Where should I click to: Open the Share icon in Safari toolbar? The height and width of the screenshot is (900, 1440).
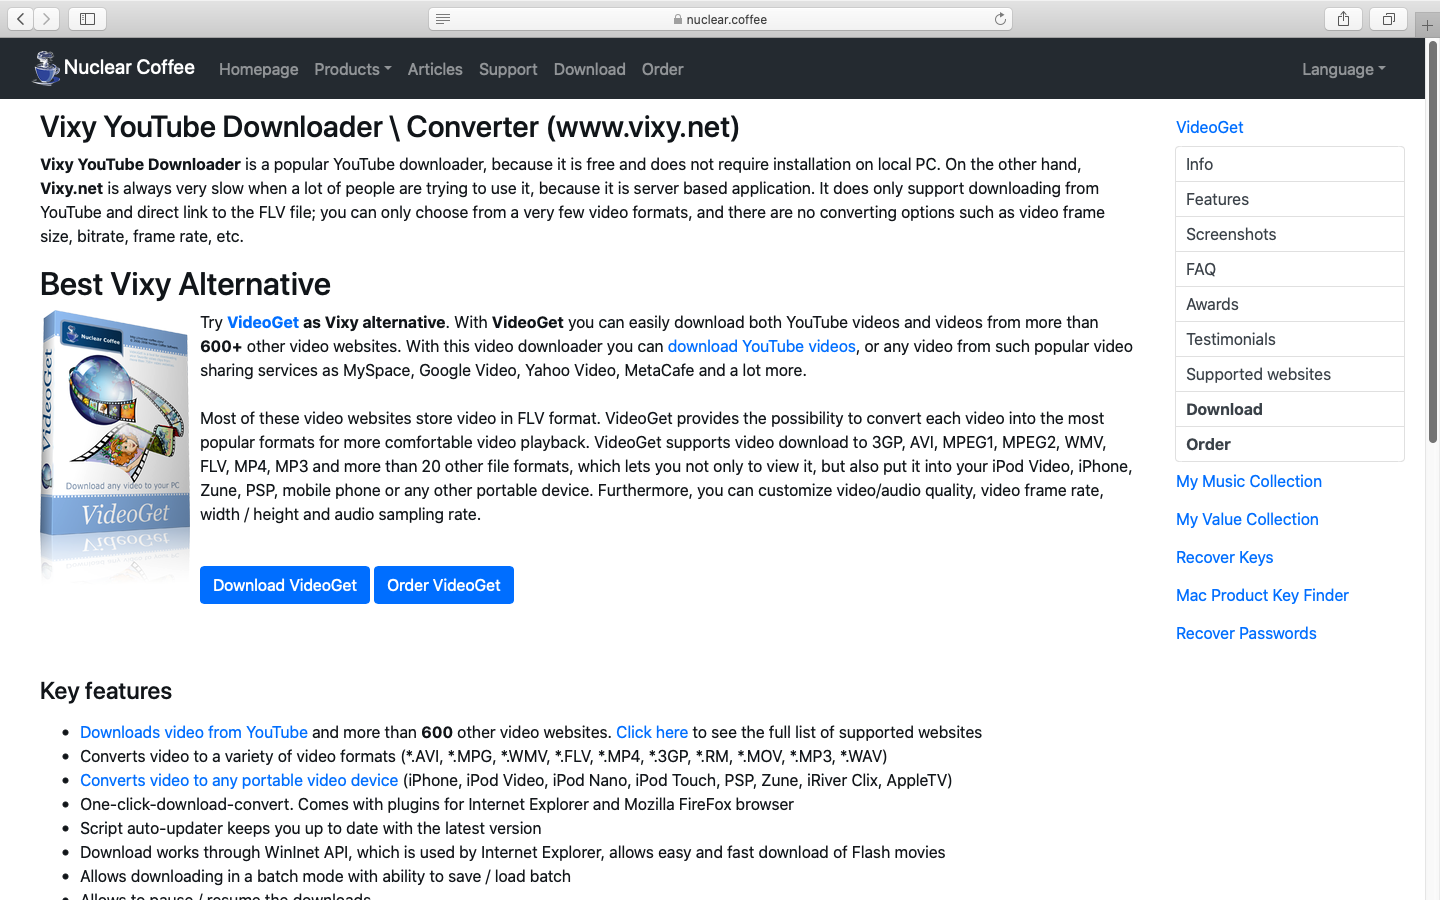click(x=1343, y=19)
